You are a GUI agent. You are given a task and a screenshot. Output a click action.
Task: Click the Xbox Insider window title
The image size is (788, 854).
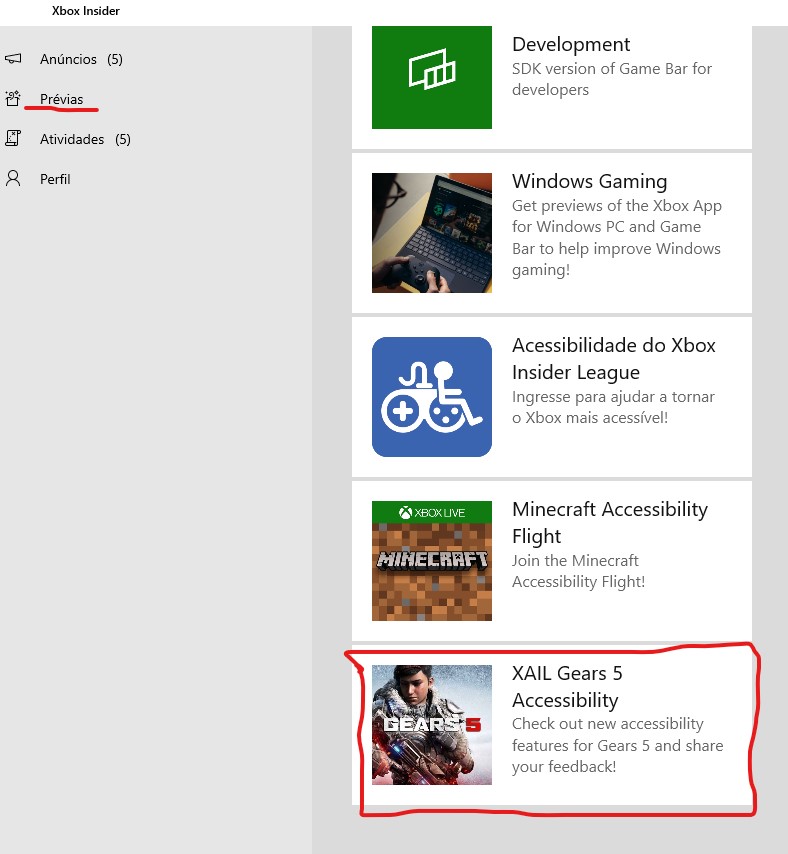pyautogui.click(x=85, y=11)
